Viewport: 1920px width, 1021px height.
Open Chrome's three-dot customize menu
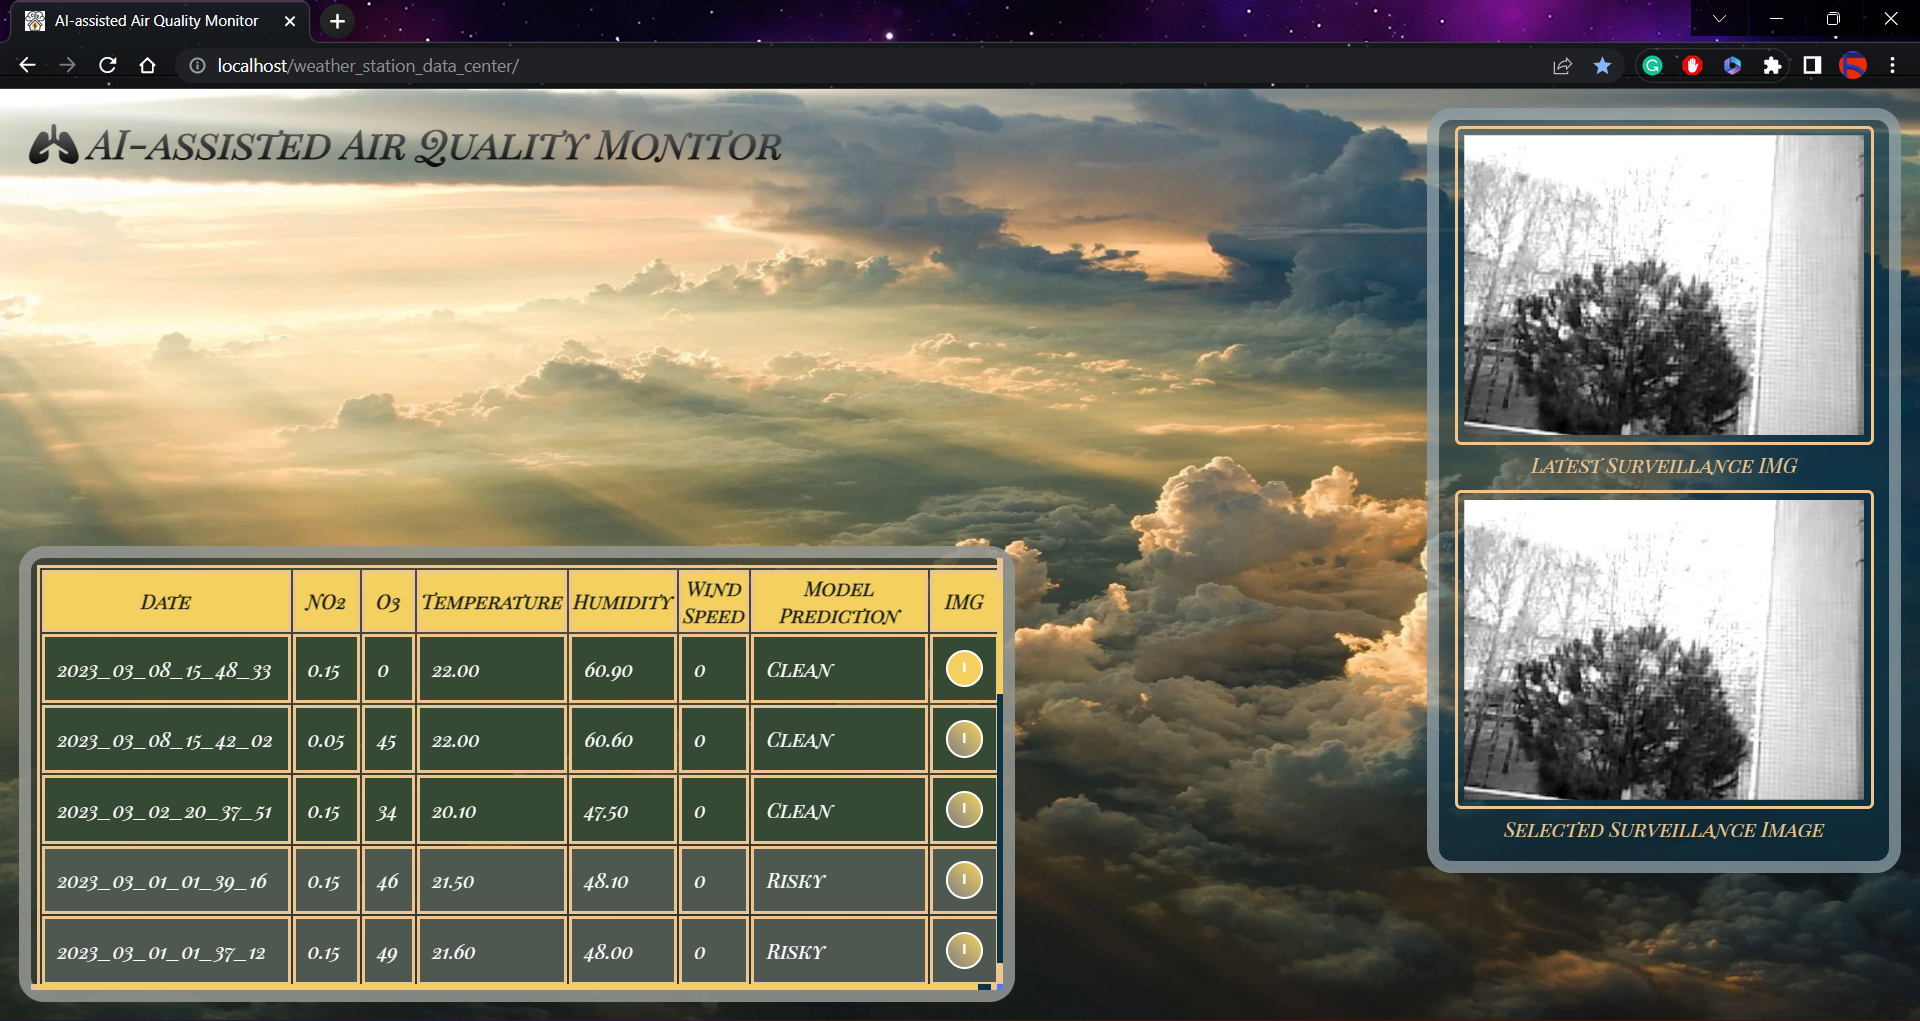pos(1893,65)
